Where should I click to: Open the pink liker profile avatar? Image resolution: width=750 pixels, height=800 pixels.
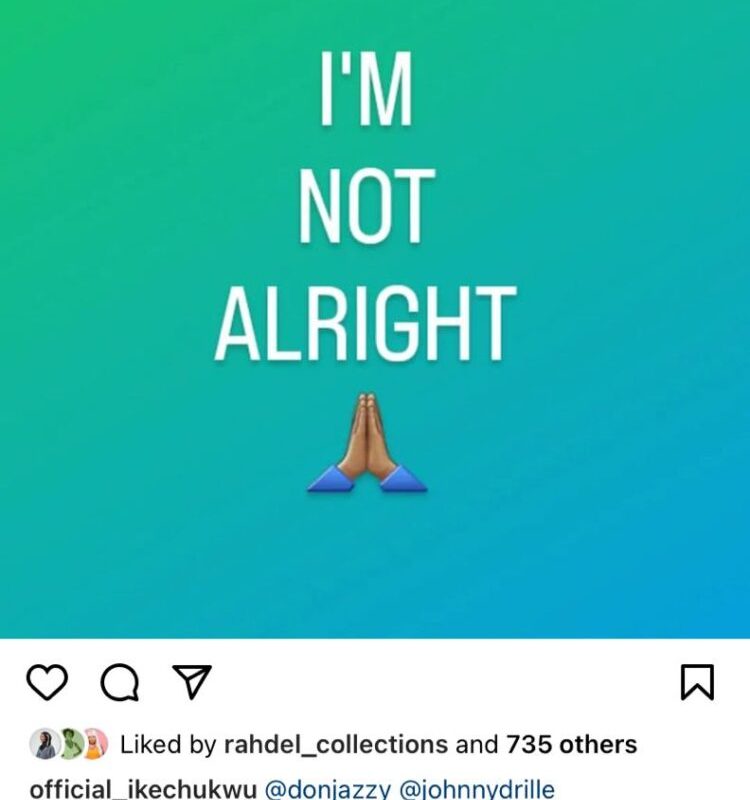click(x=95, y=743)
